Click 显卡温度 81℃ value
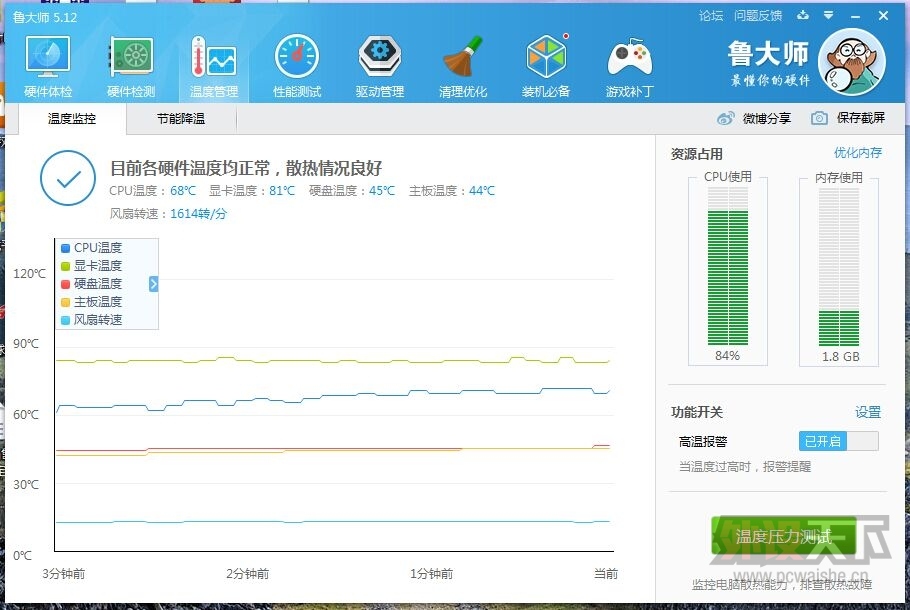Image resolution: width=910 pixels, height=610 pixels. (282, 190)
